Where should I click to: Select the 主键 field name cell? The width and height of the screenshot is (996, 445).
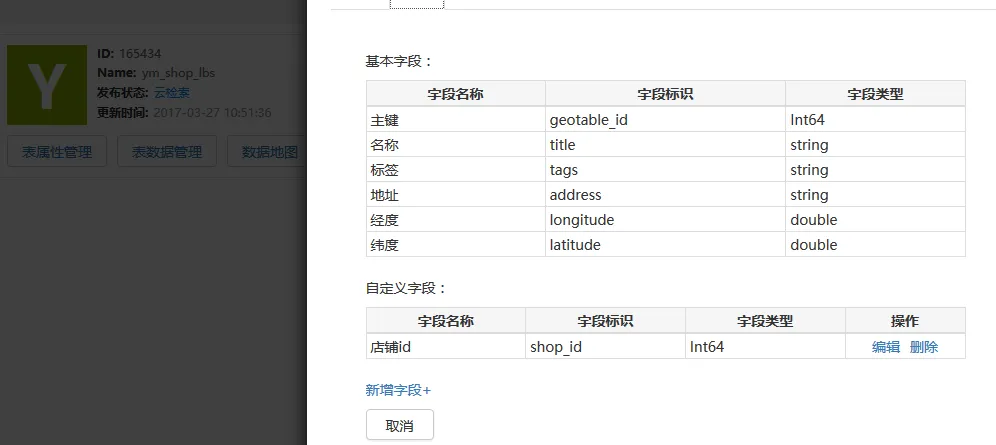(x=385, y=120)
